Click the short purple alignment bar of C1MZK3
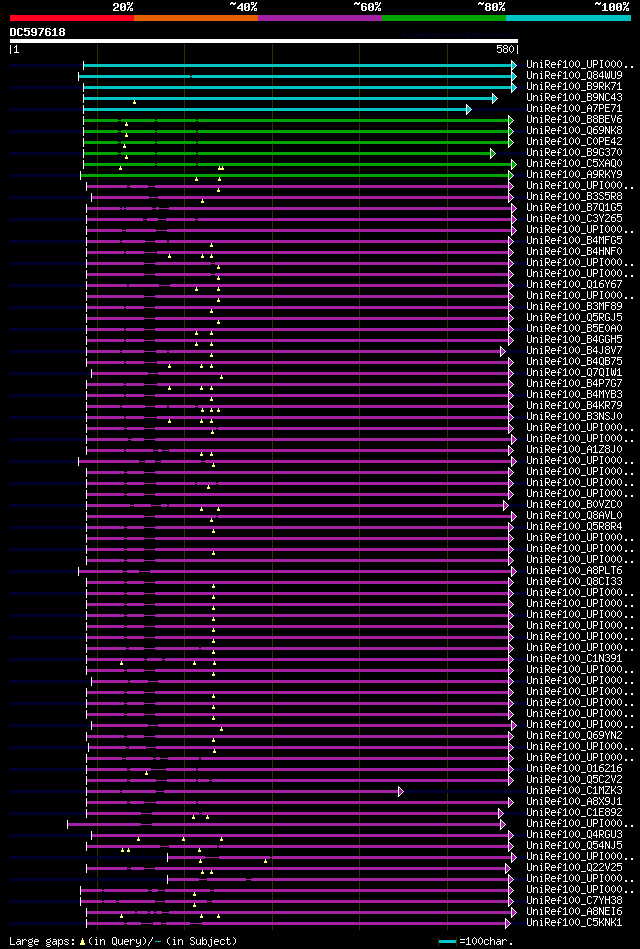 point(244,791)
